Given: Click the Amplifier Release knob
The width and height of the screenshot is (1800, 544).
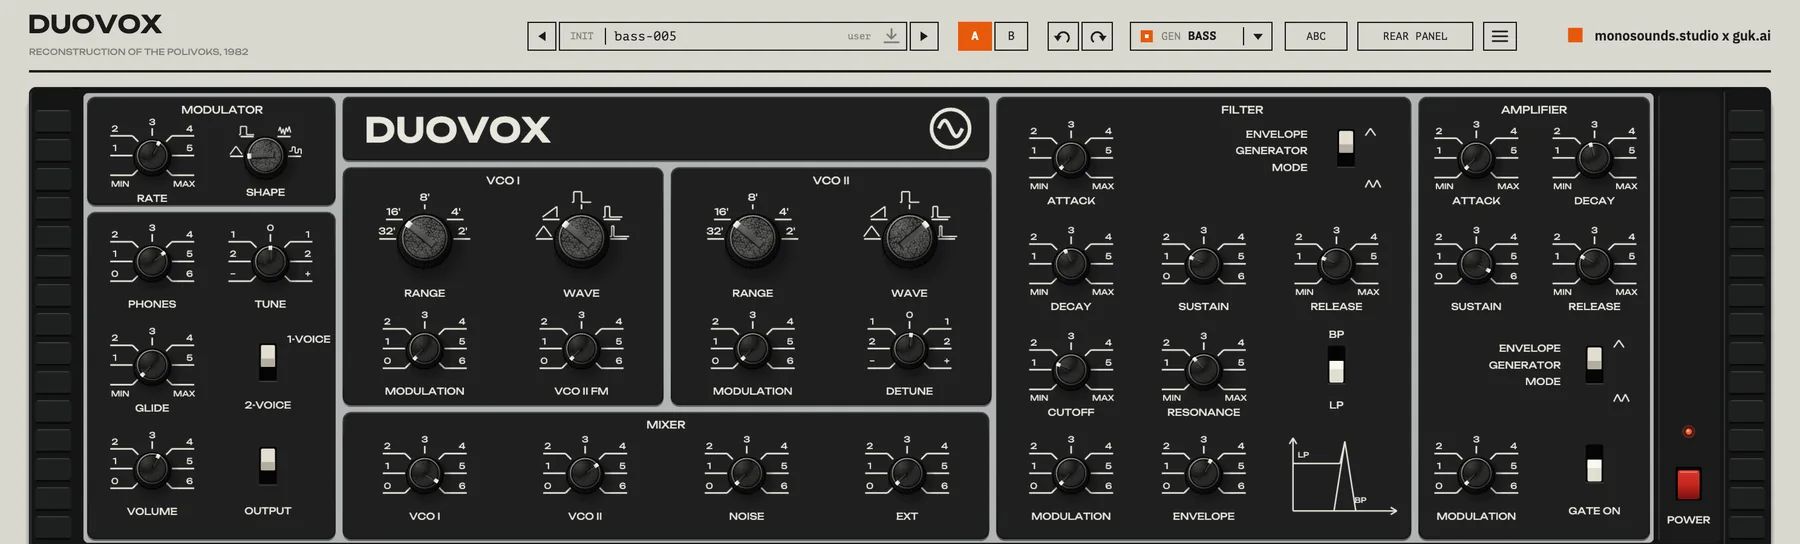Looking at the screenshot, I should click(x=1594, y=264).
